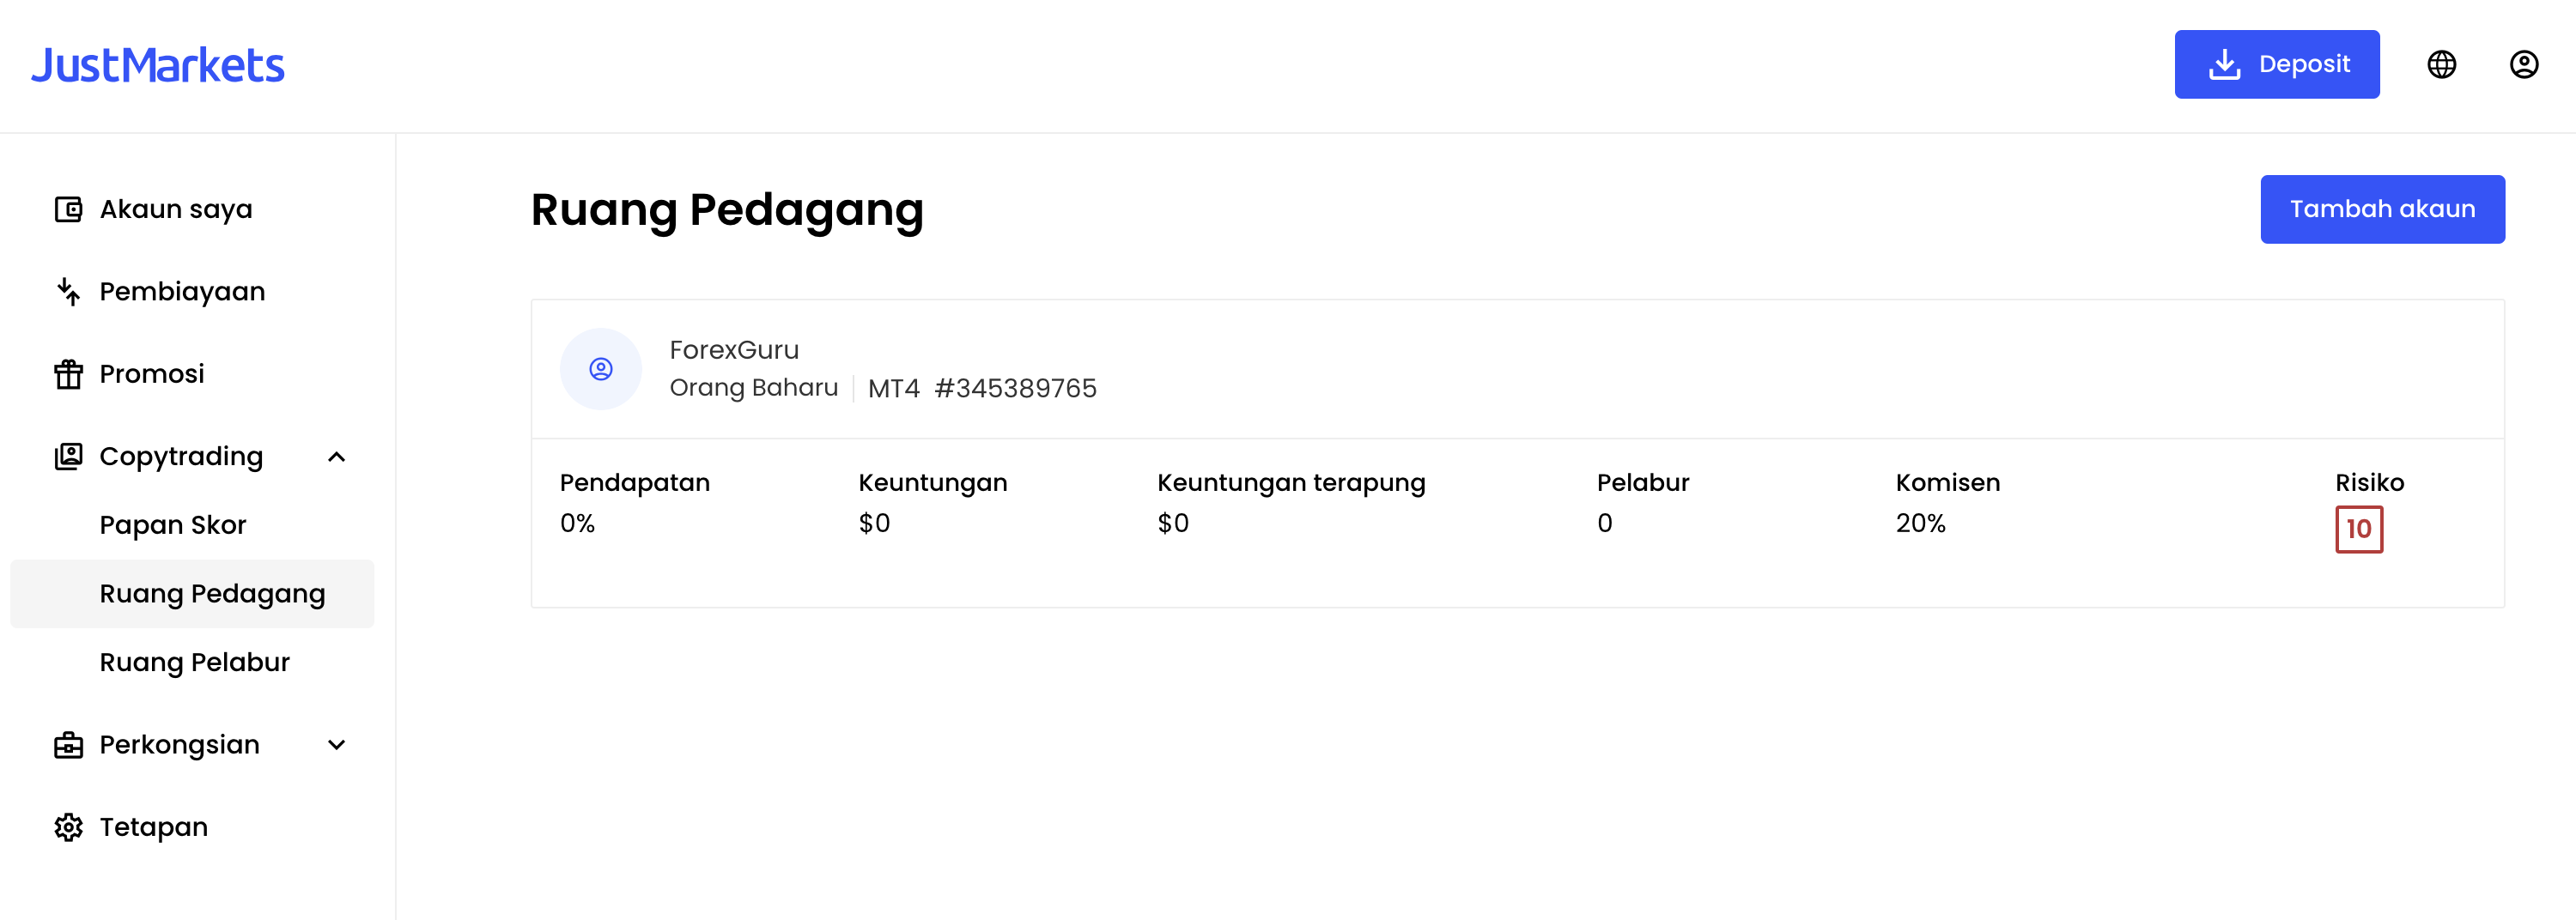Click the Copytrading sidebar icon
Screen dimensions: 2576x920
(68, 456)
